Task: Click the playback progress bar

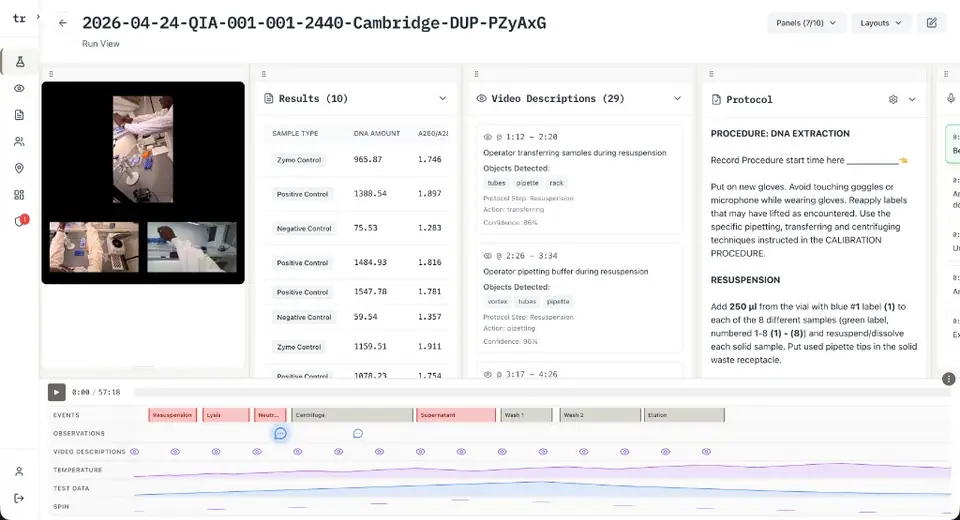Action: click(542, 392)
